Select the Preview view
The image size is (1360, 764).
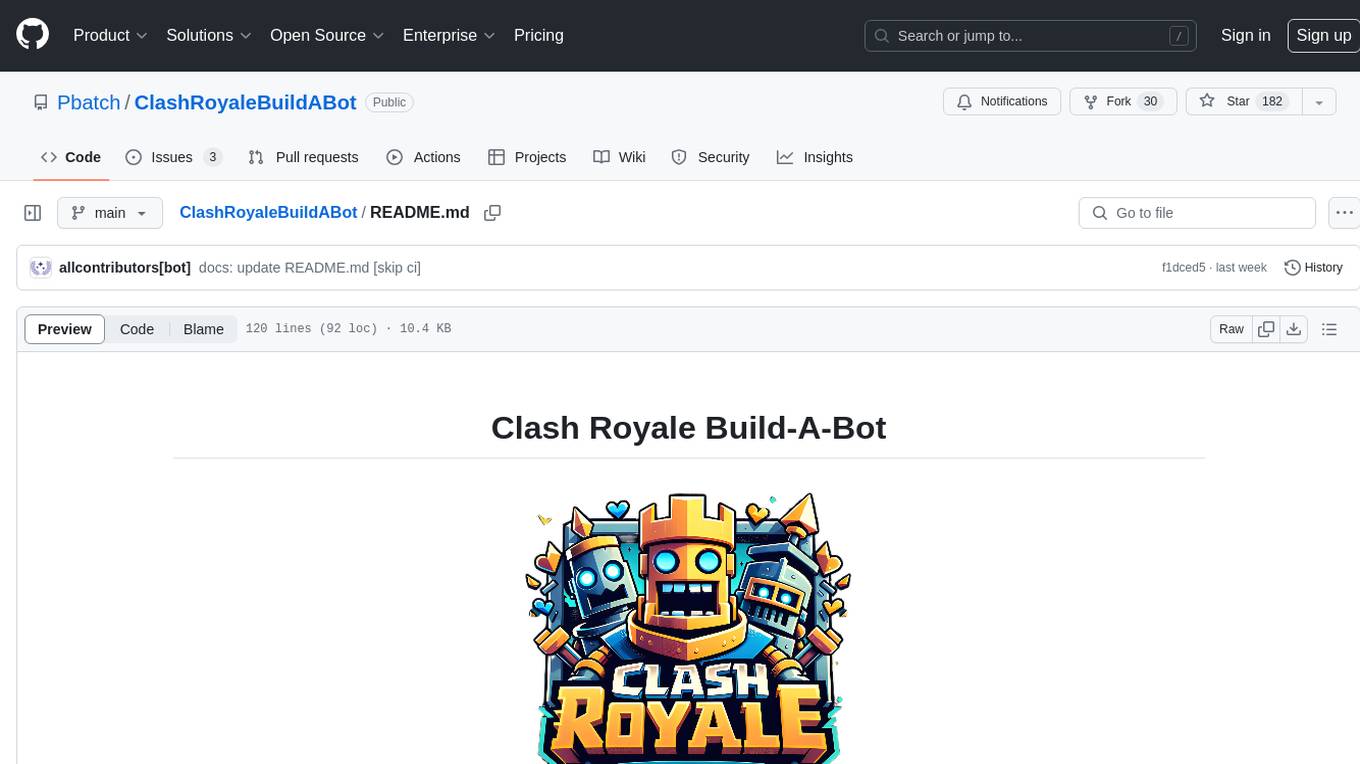pos(65,329)
